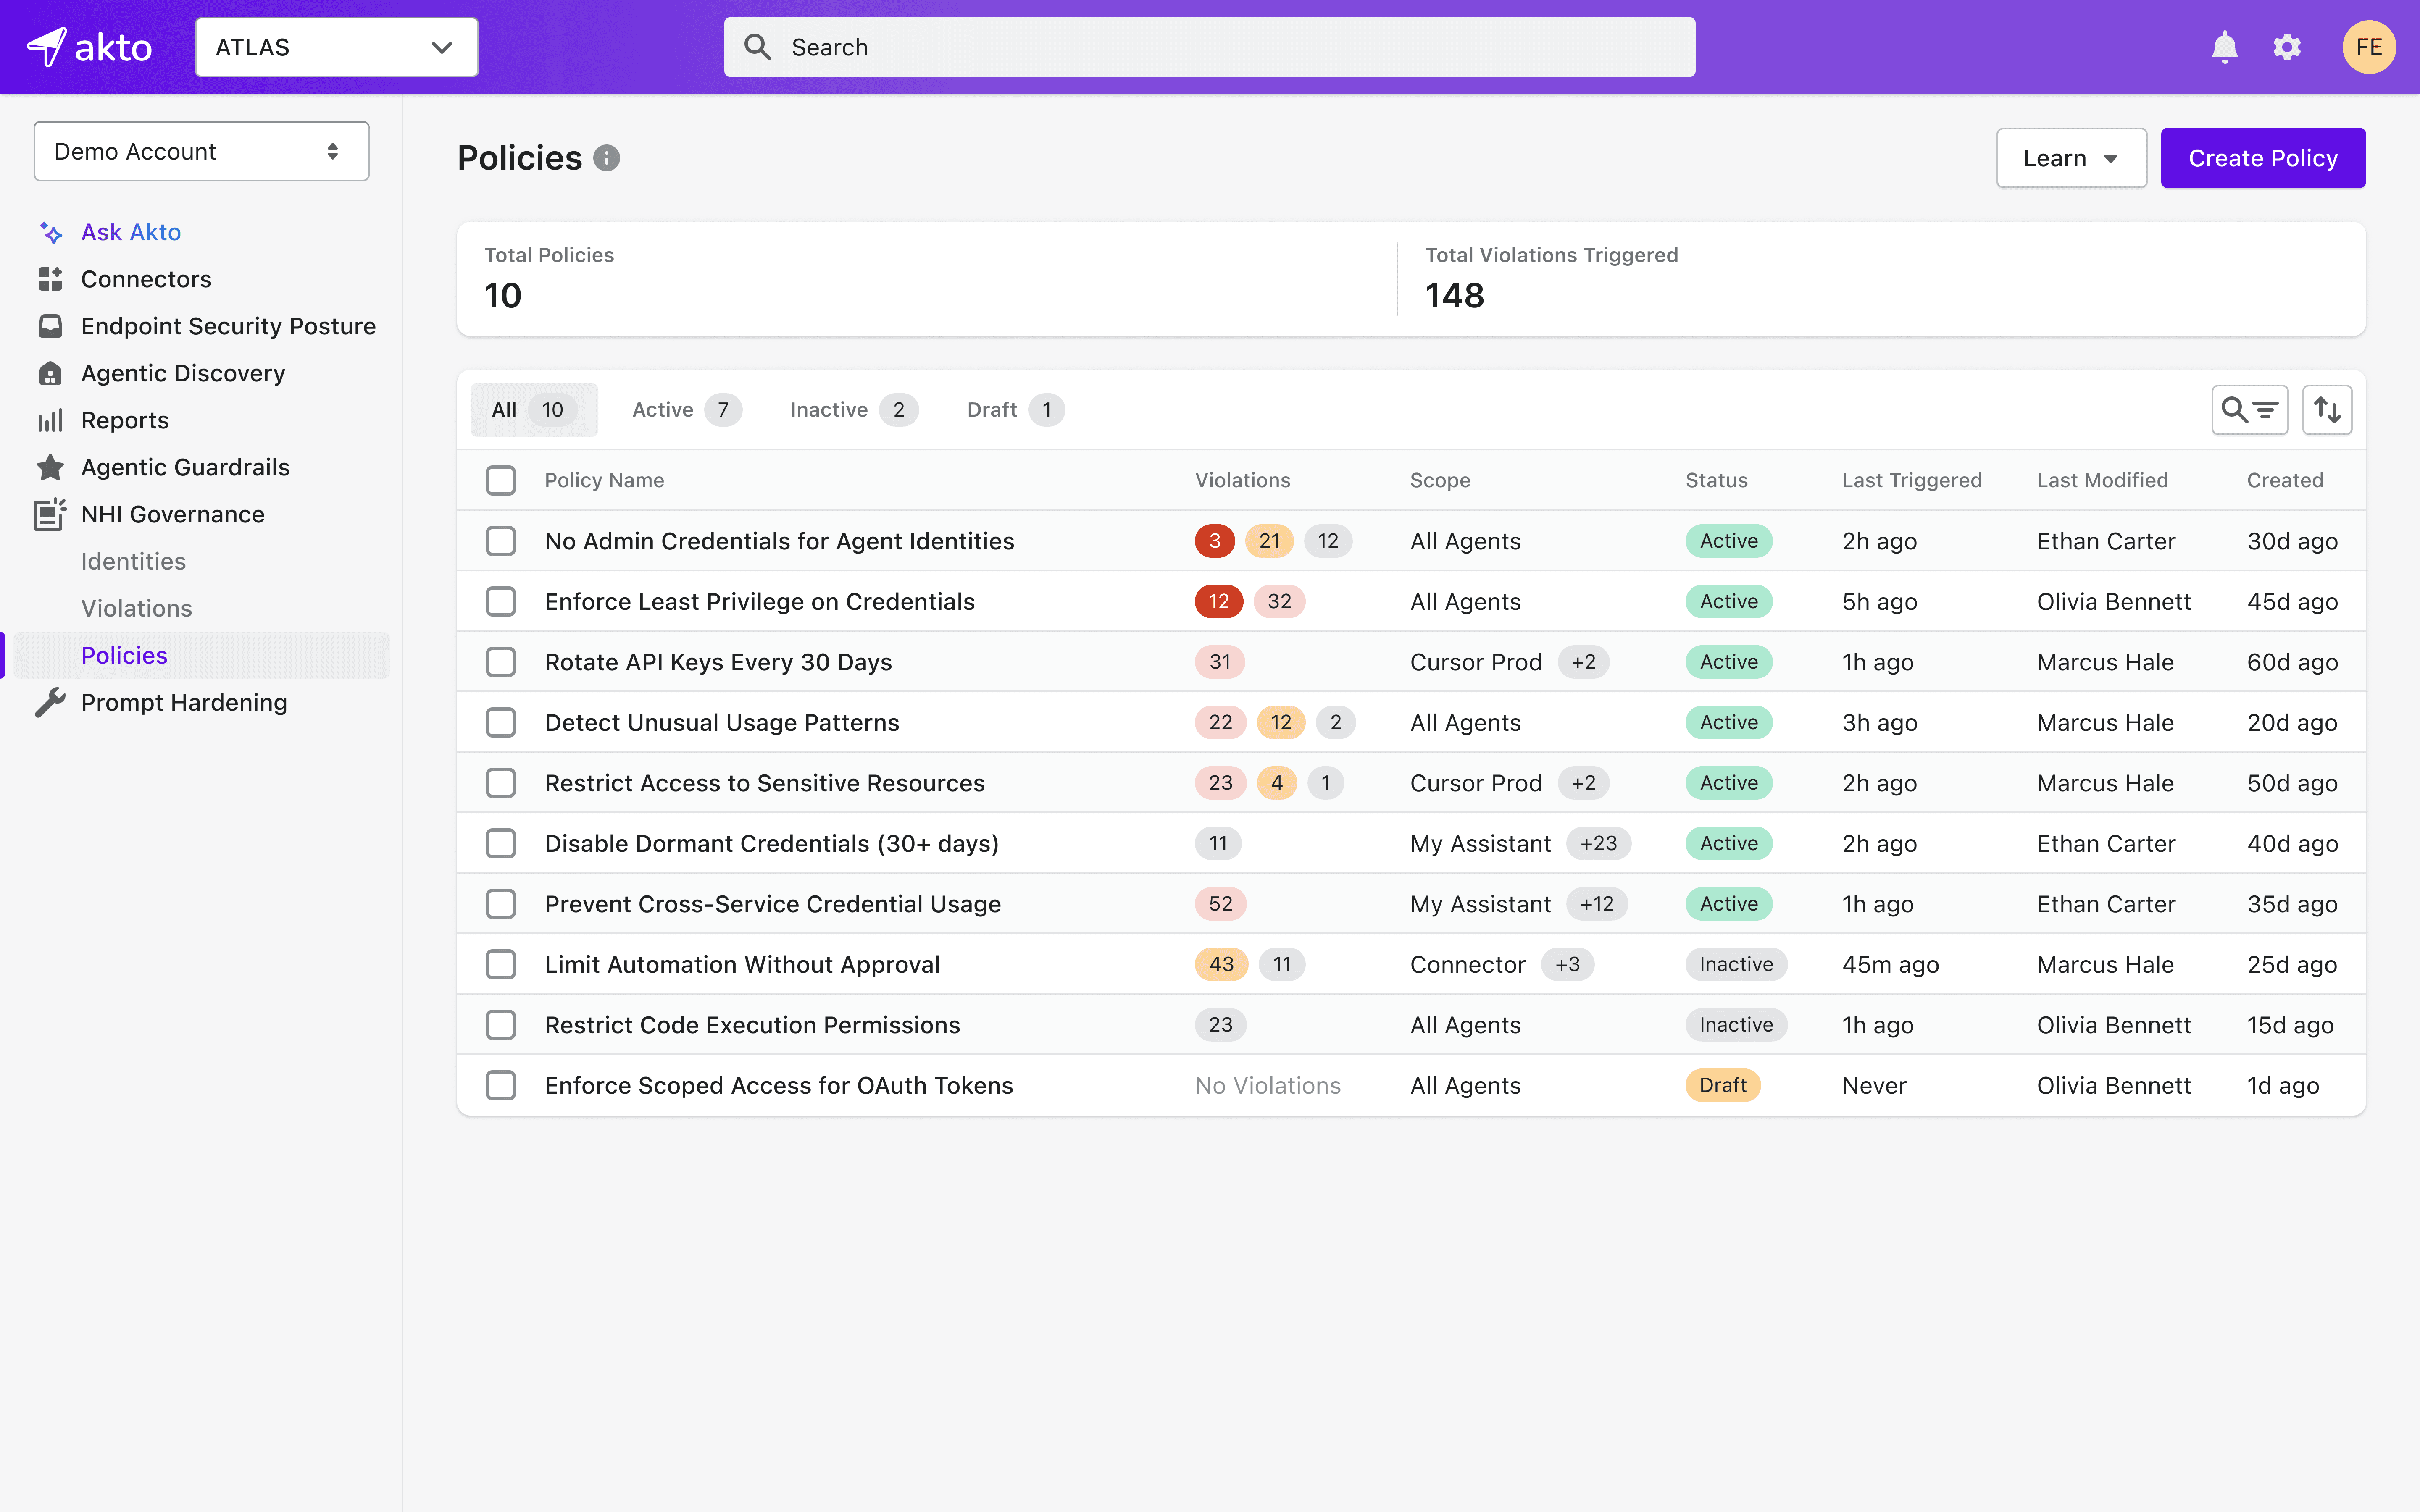Open the settings gear

point(2287,47)
